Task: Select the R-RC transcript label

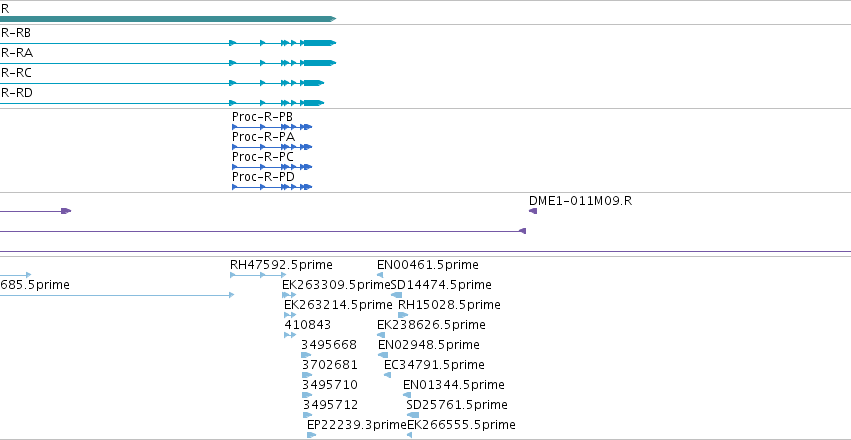Action: point(16,73)
